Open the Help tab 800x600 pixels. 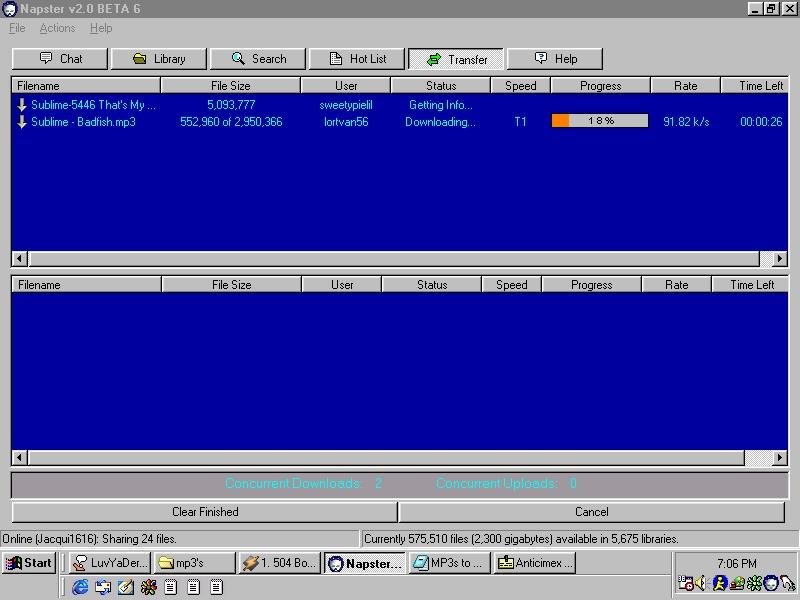click(555, 59)
